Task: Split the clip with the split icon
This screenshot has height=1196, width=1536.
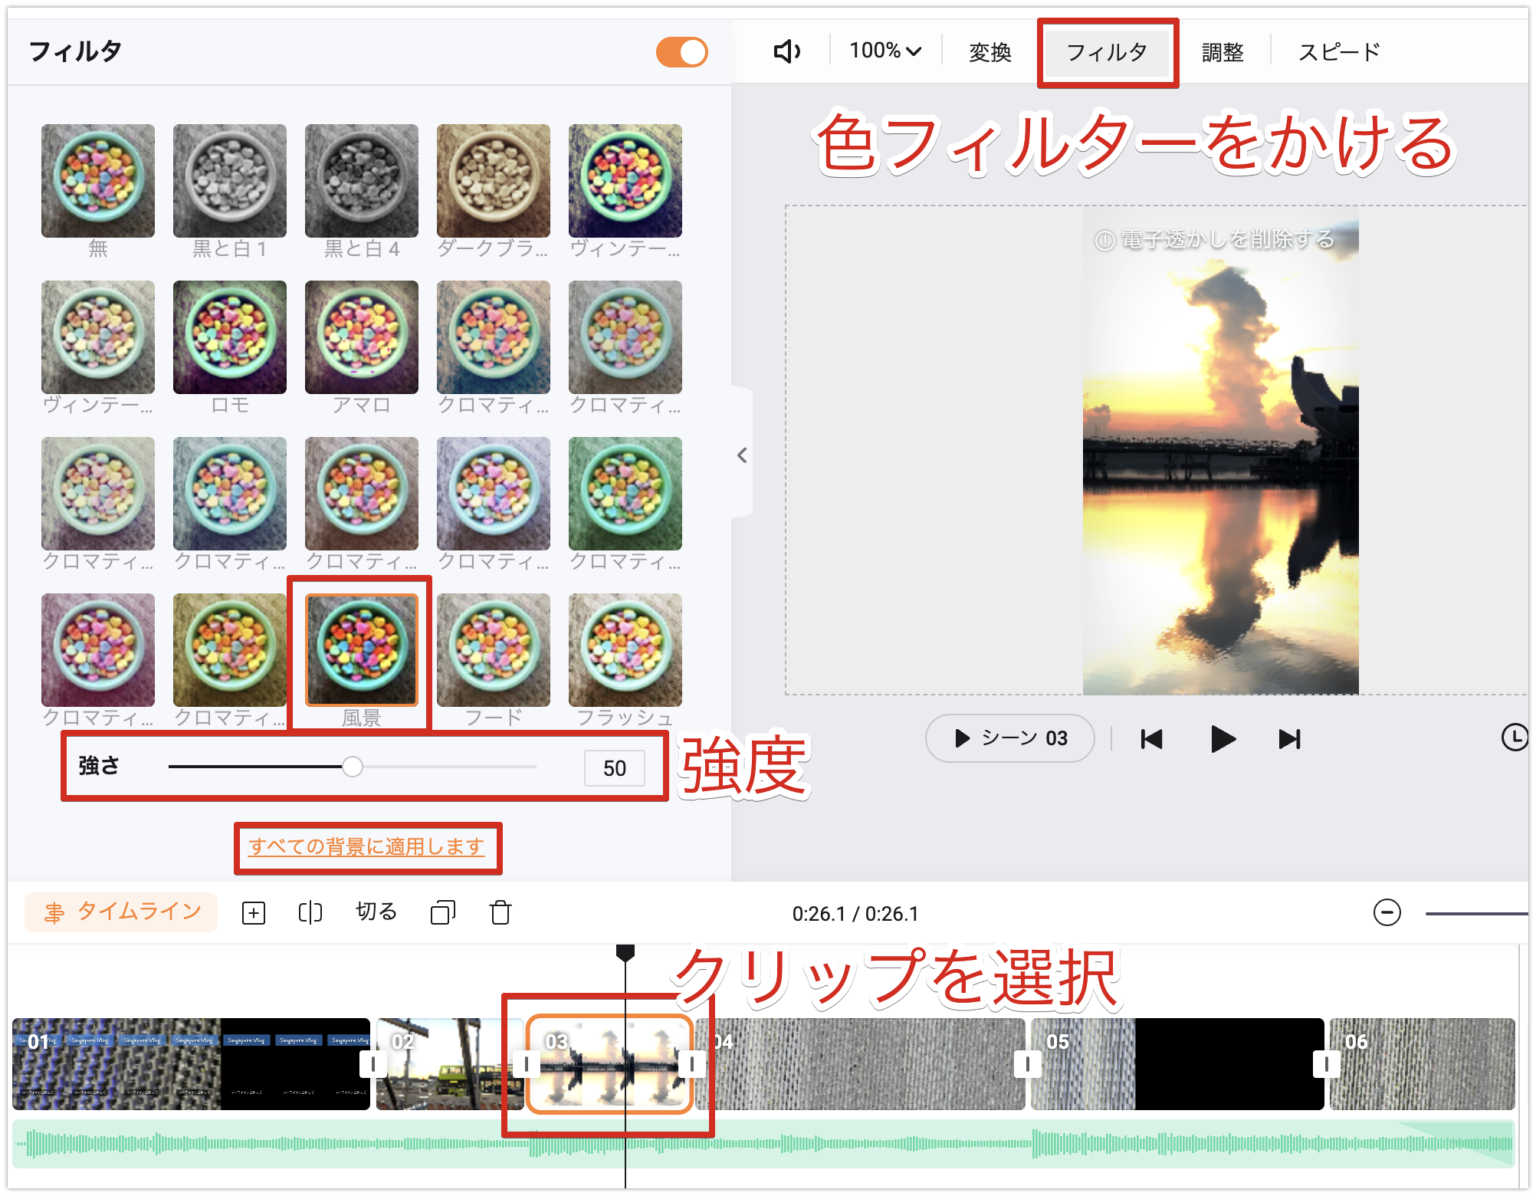Action: pos(310,912)
